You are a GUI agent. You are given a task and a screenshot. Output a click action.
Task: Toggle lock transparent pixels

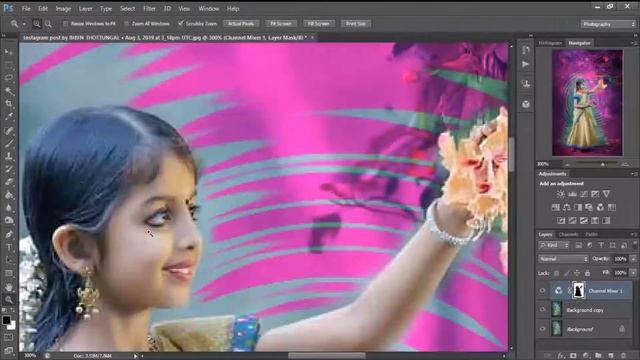(x=556, y=273)
